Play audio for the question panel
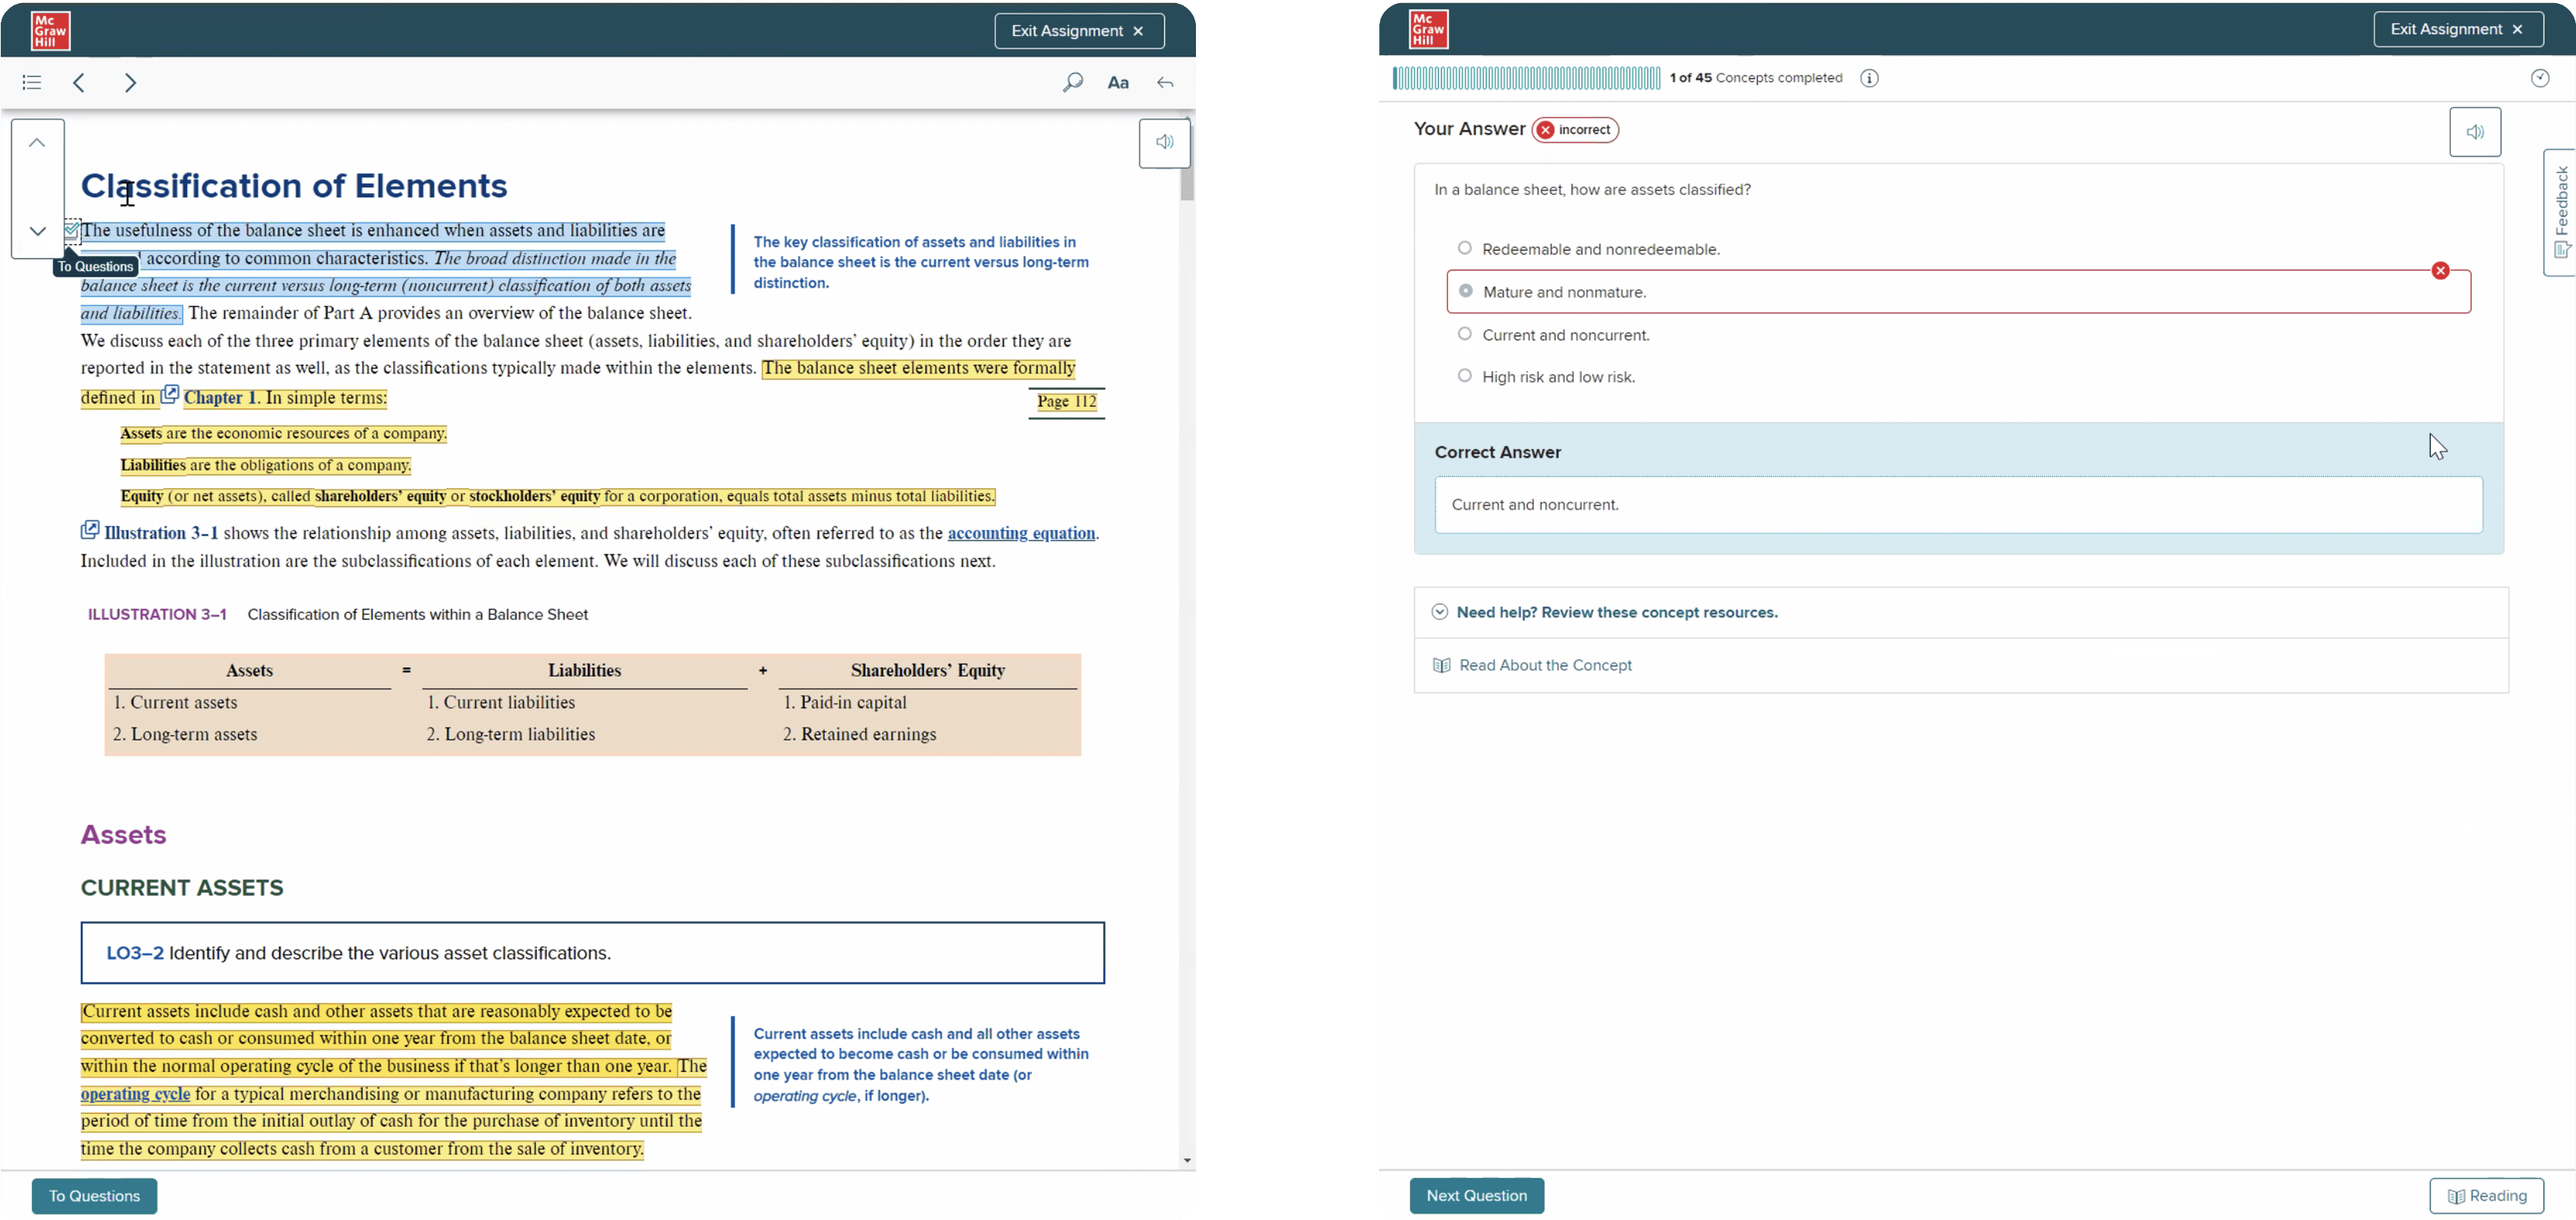The image size is (2576, 1220). pyautogui.click(x=2474, y=132)
